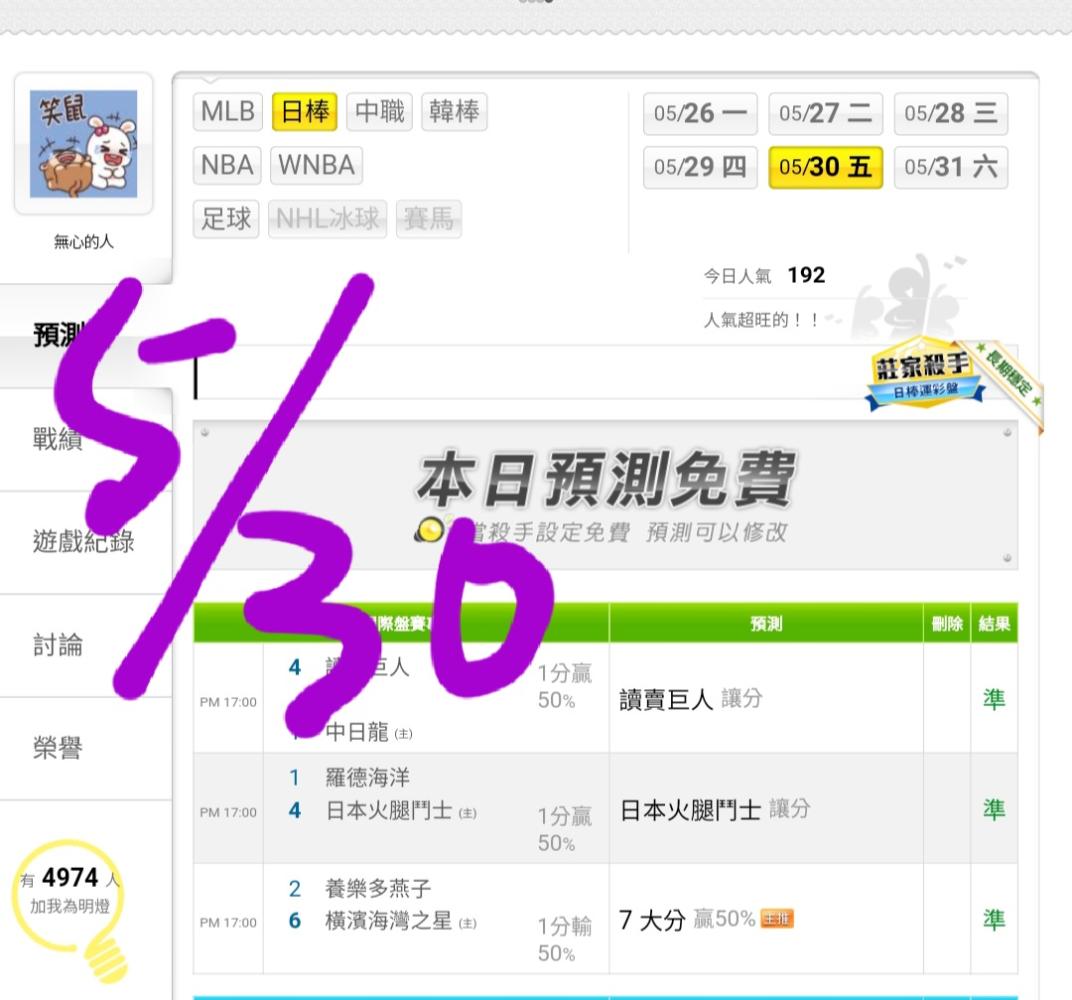
Task: Select date 05/31 六
Action: coord(951,167)
